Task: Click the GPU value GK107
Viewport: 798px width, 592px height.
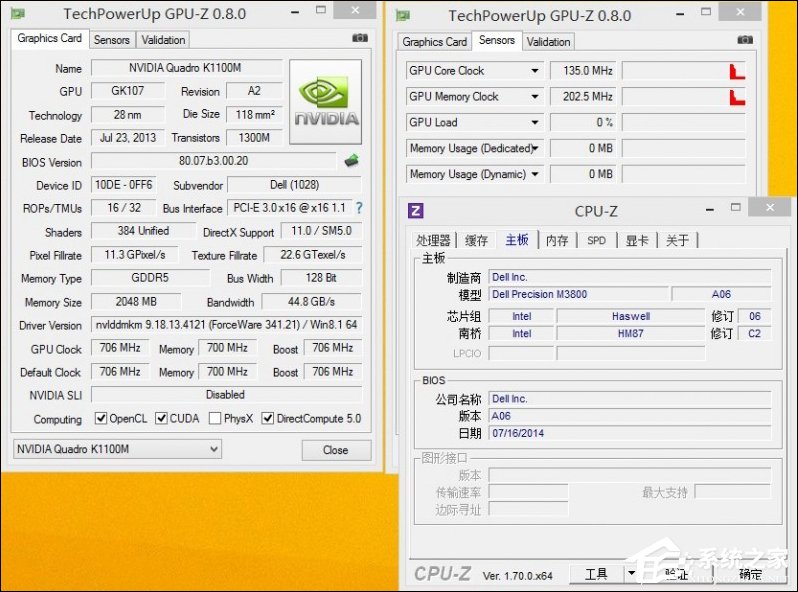Action: [x=128, y=91]
